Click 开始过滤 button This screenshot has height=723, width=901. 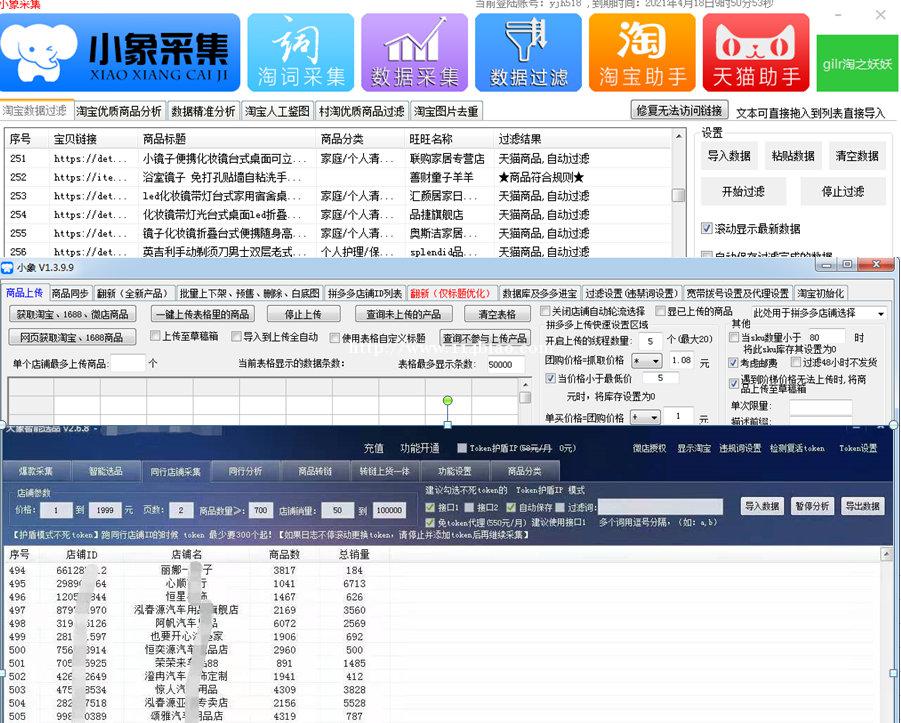(743, 191)
